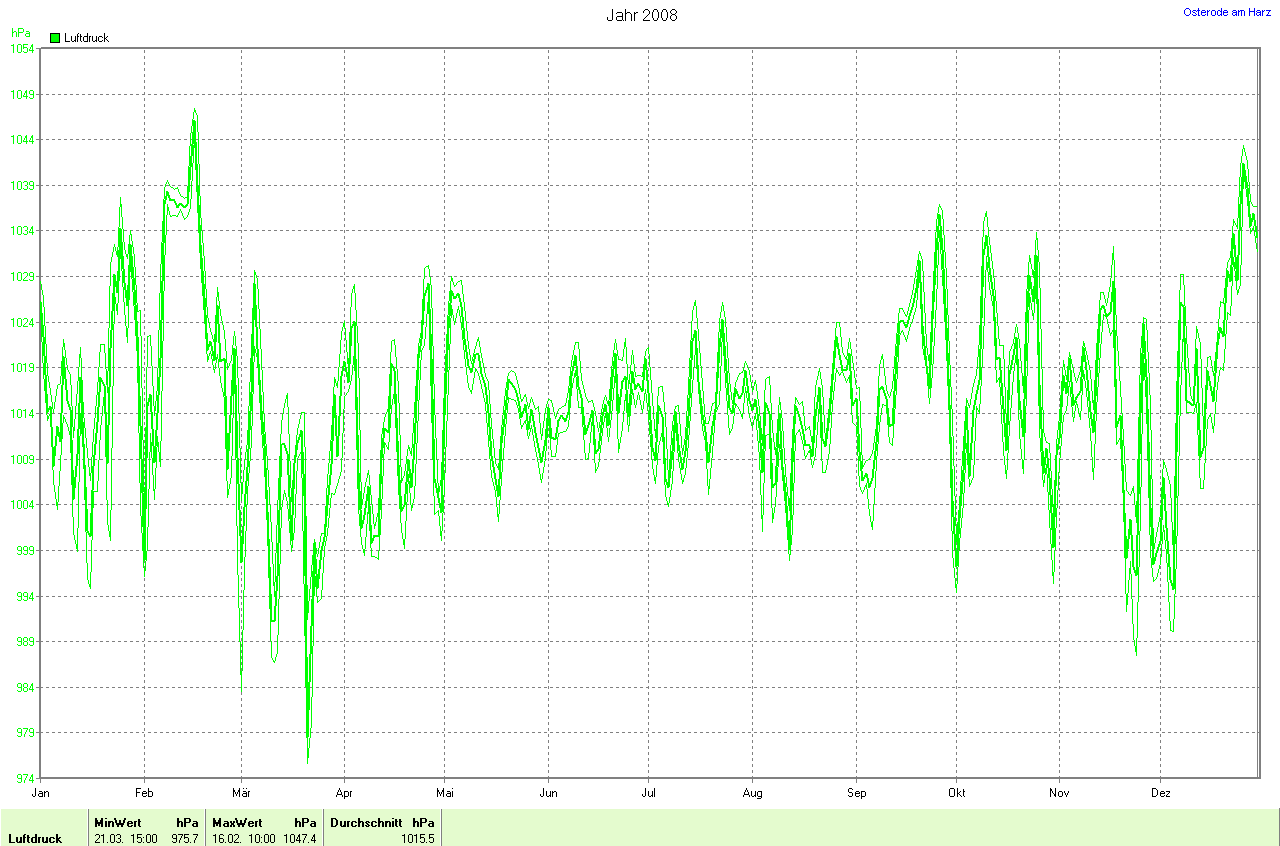Click the Dez month label on x-axis

pyautogui.click(x=1161, y=793)
